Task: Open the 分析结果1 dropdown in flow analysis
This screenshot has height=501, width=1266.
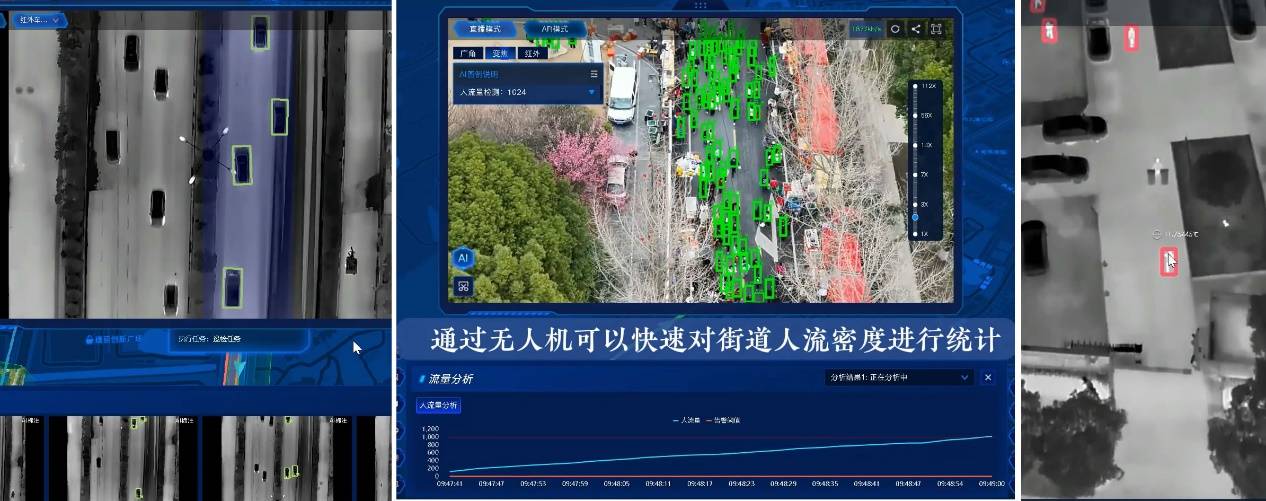Action: (899, 377)
